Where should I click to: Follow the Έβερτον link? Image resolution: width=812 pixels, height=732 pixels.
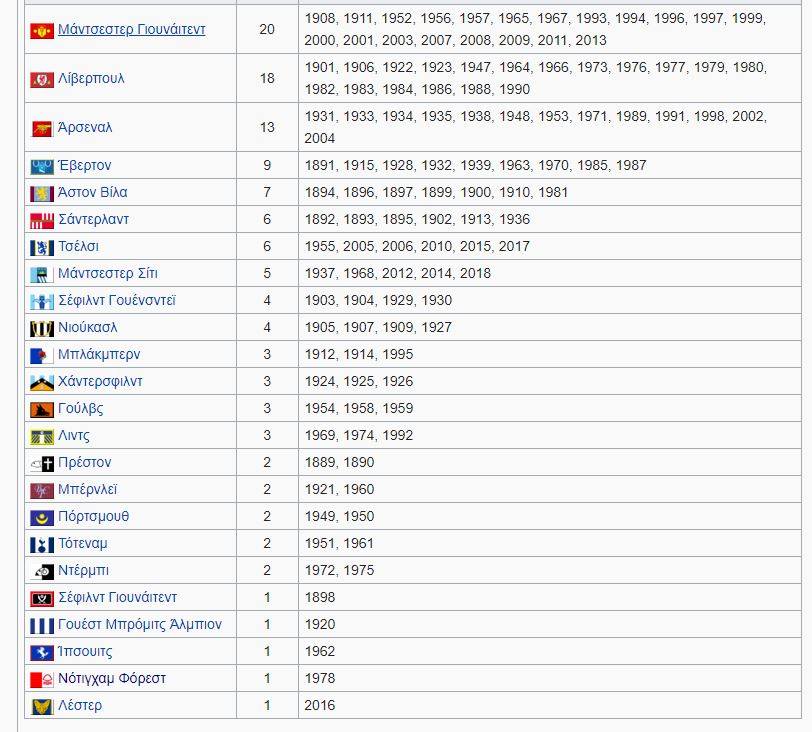pyautogui.click(x=85, y=165)
